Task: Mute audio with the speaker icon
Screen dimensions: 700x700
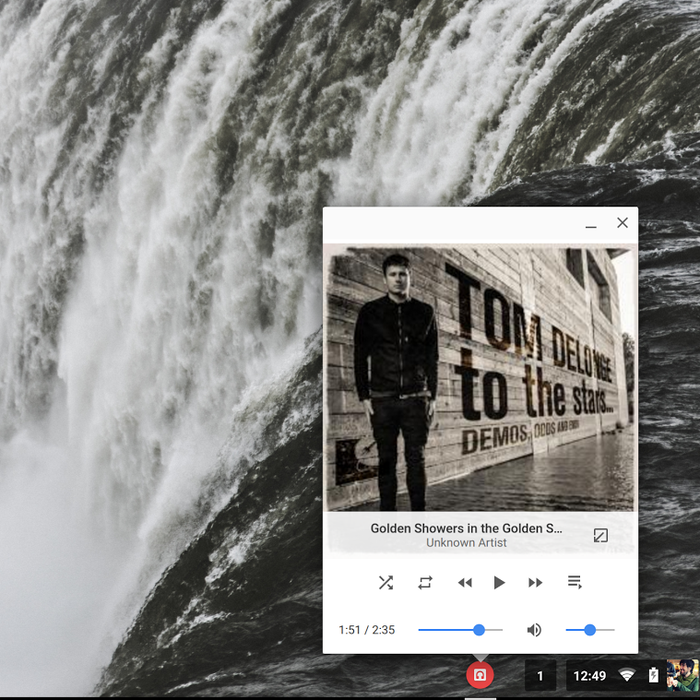Action: coord(534,630)
